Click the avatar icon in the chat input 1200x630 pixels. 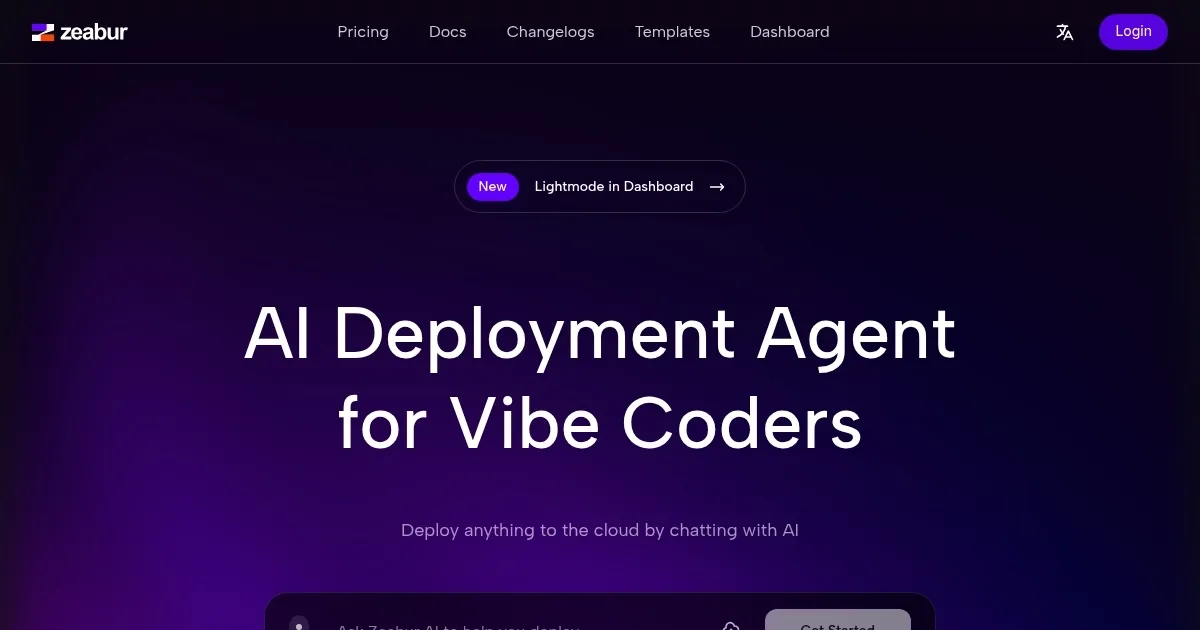300,624
